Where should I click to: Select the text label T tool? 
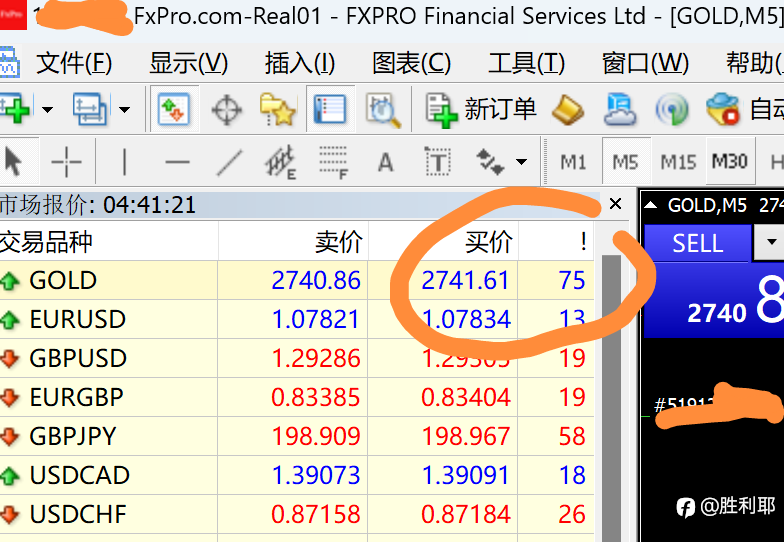tap(438, 162)
